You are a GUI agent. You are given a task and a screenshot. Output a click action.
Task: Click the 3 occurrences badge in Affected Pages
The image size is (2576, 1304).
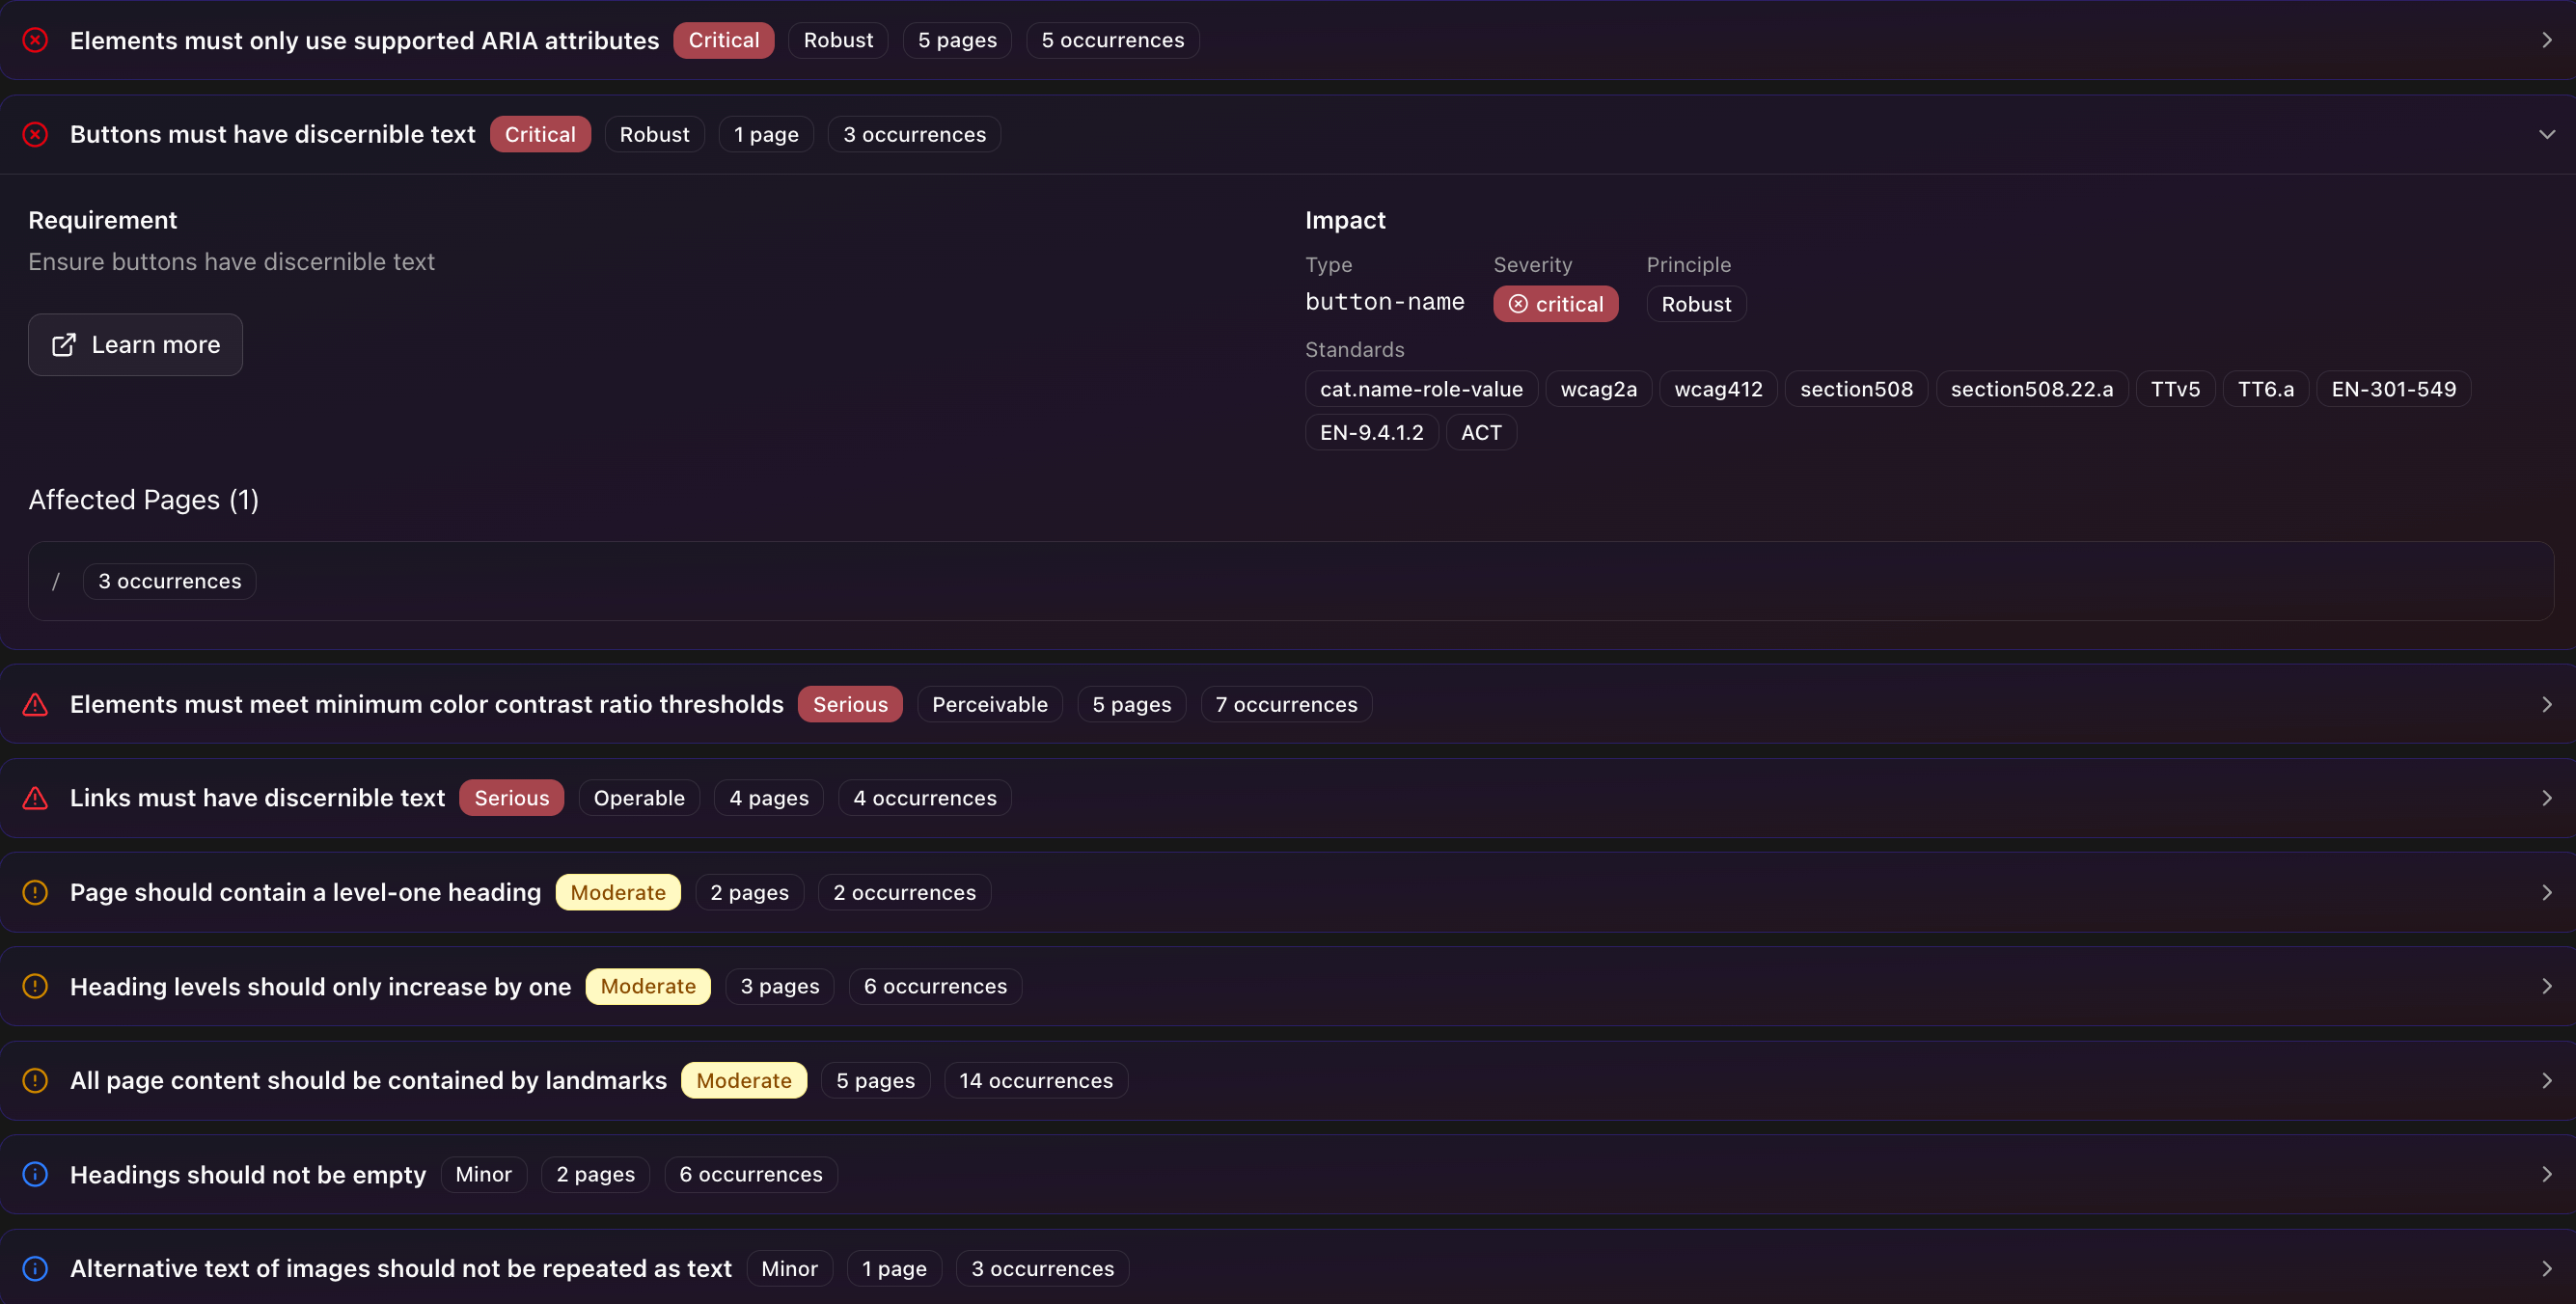tap(169, 581)
